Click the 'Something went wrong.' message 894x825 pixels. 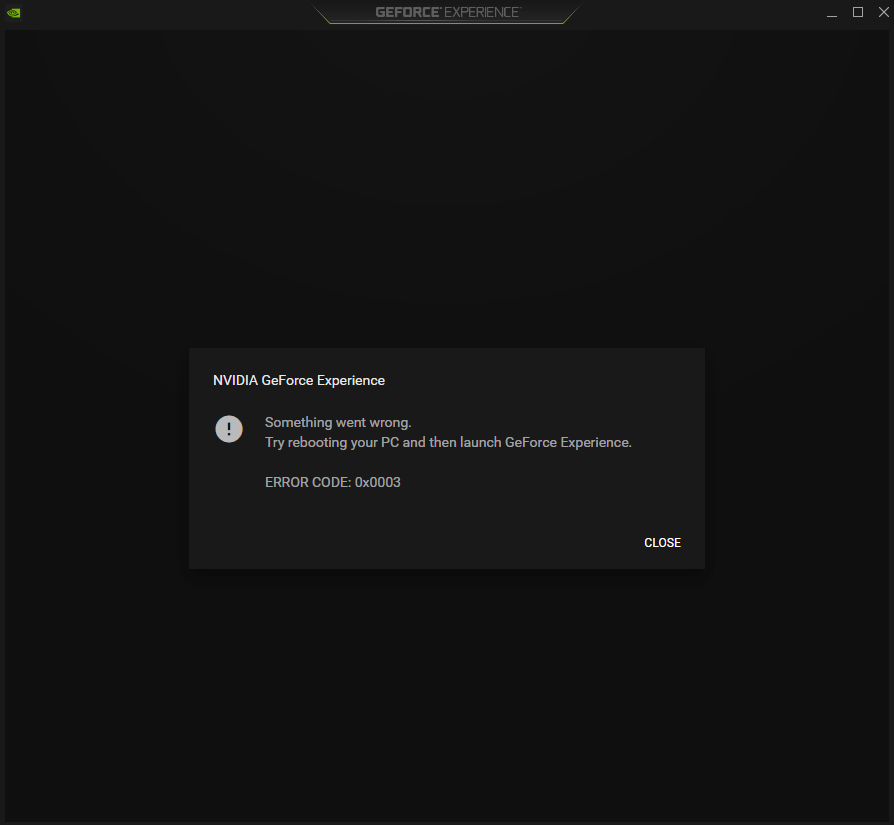[337, 423]
